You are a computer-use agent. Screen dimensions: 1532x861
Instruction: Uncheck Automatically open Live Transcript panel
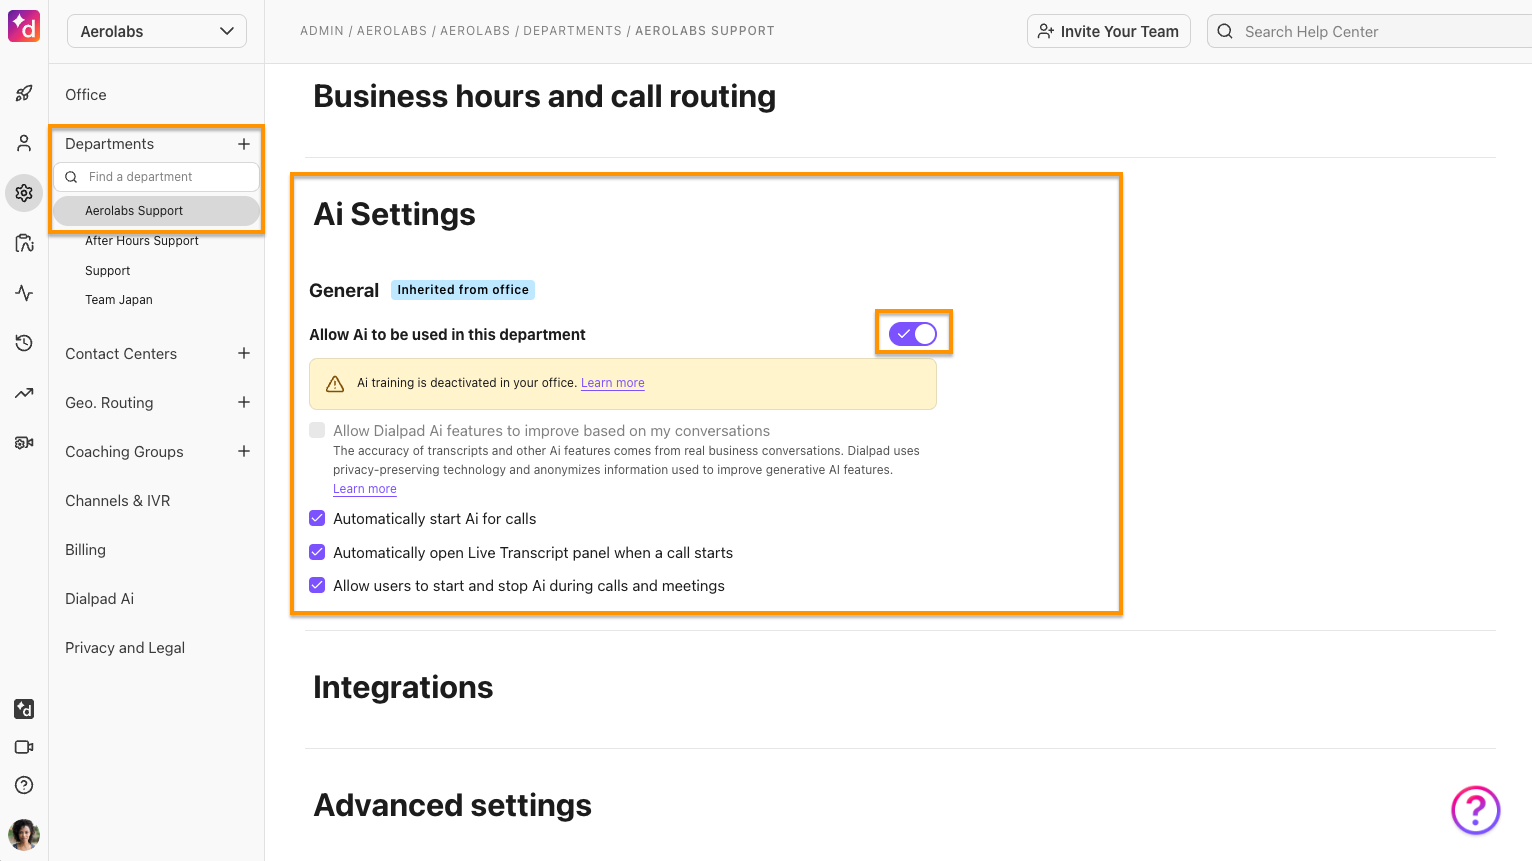click(317, 552)
